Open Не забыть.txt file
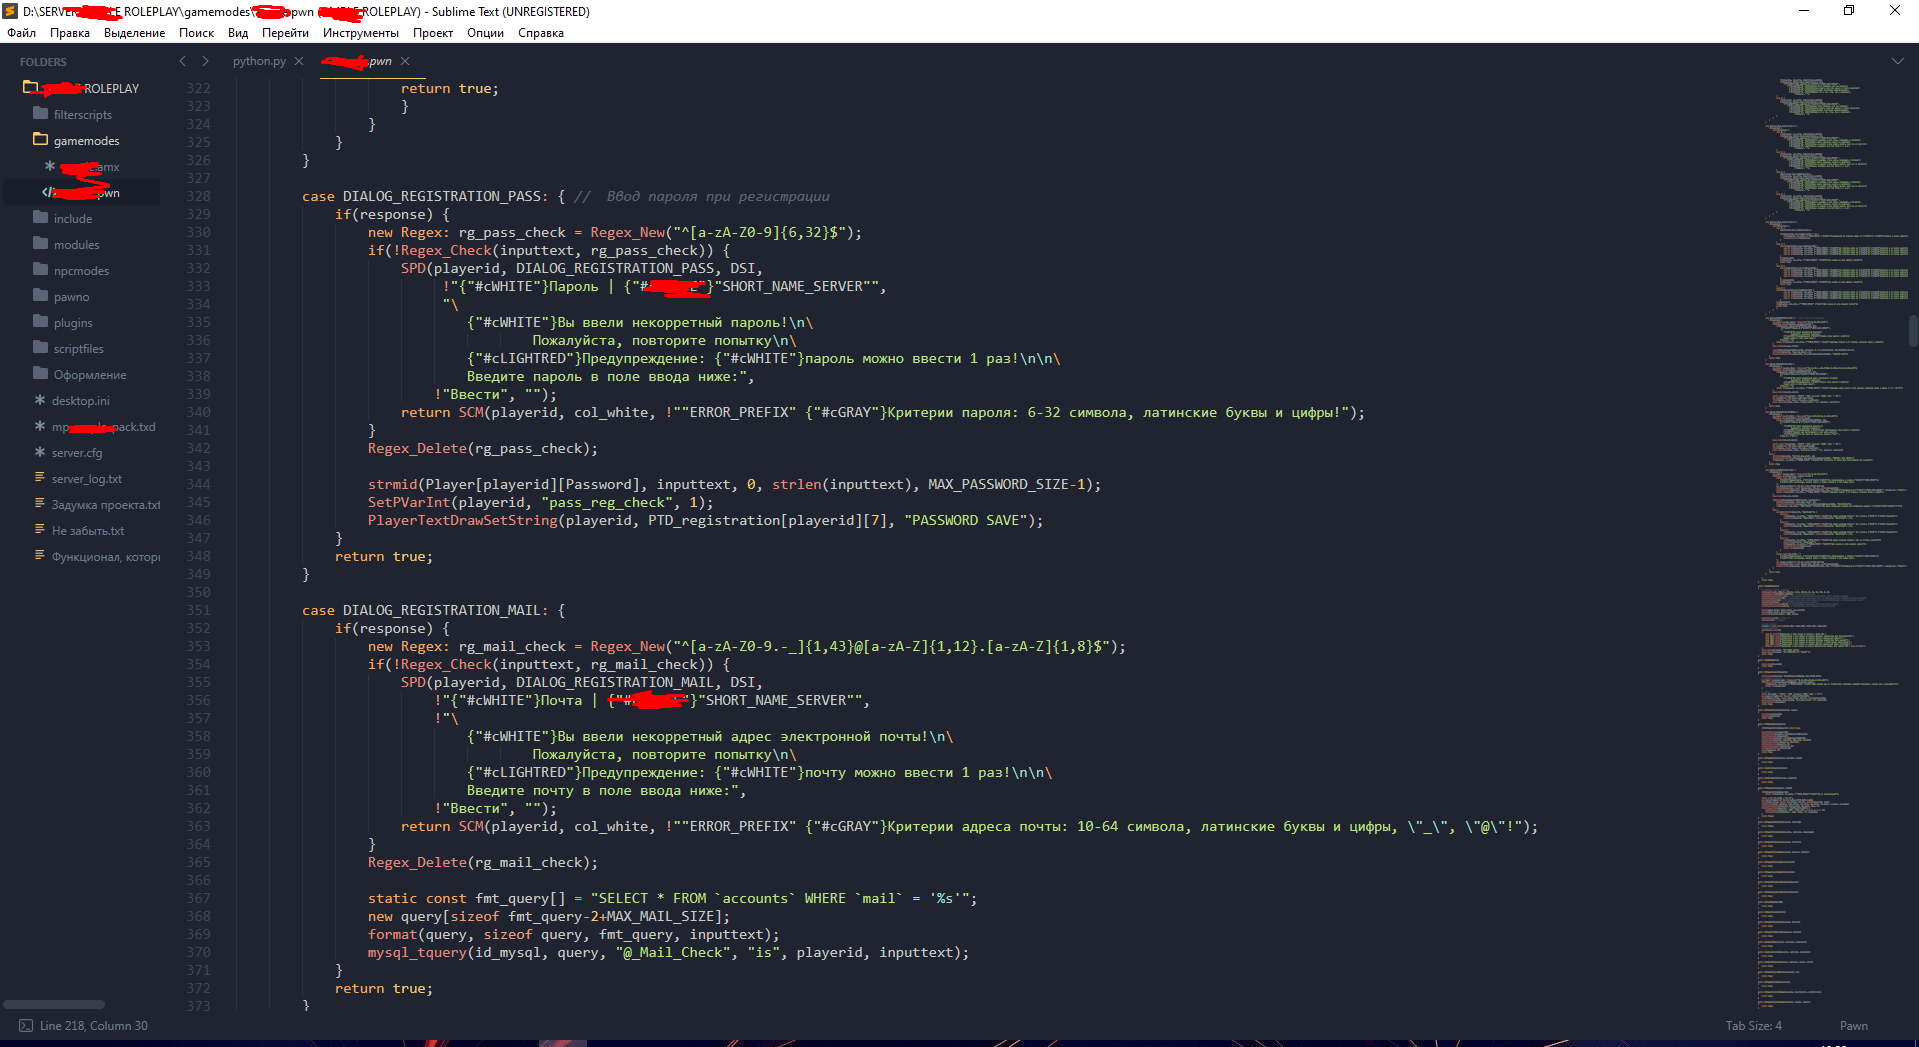 [x=88, y=530]
